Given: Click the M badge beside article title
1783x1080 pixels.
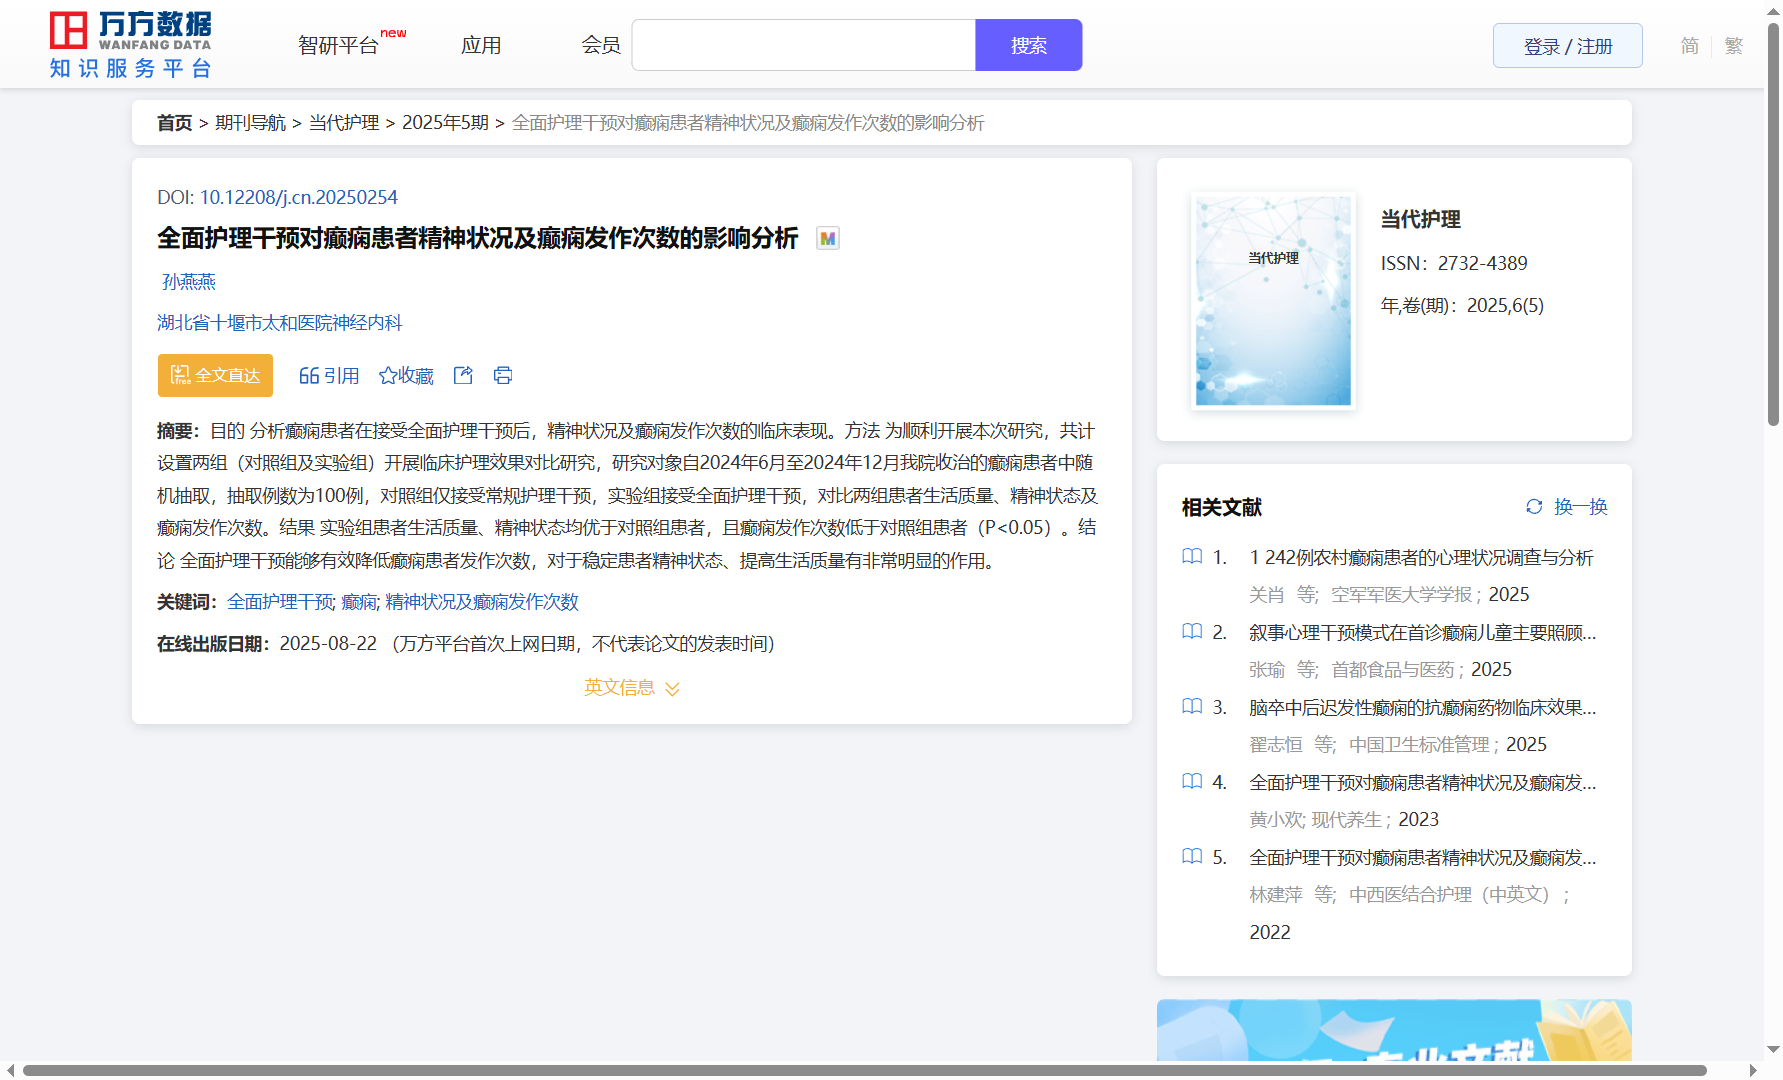Looking at the screenshot, I should [827, 238].
